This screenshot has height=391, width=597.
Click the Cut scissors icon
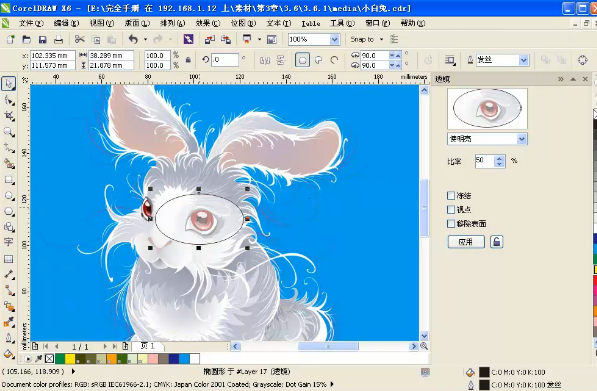pyautogui.click(x=80, y=39)
